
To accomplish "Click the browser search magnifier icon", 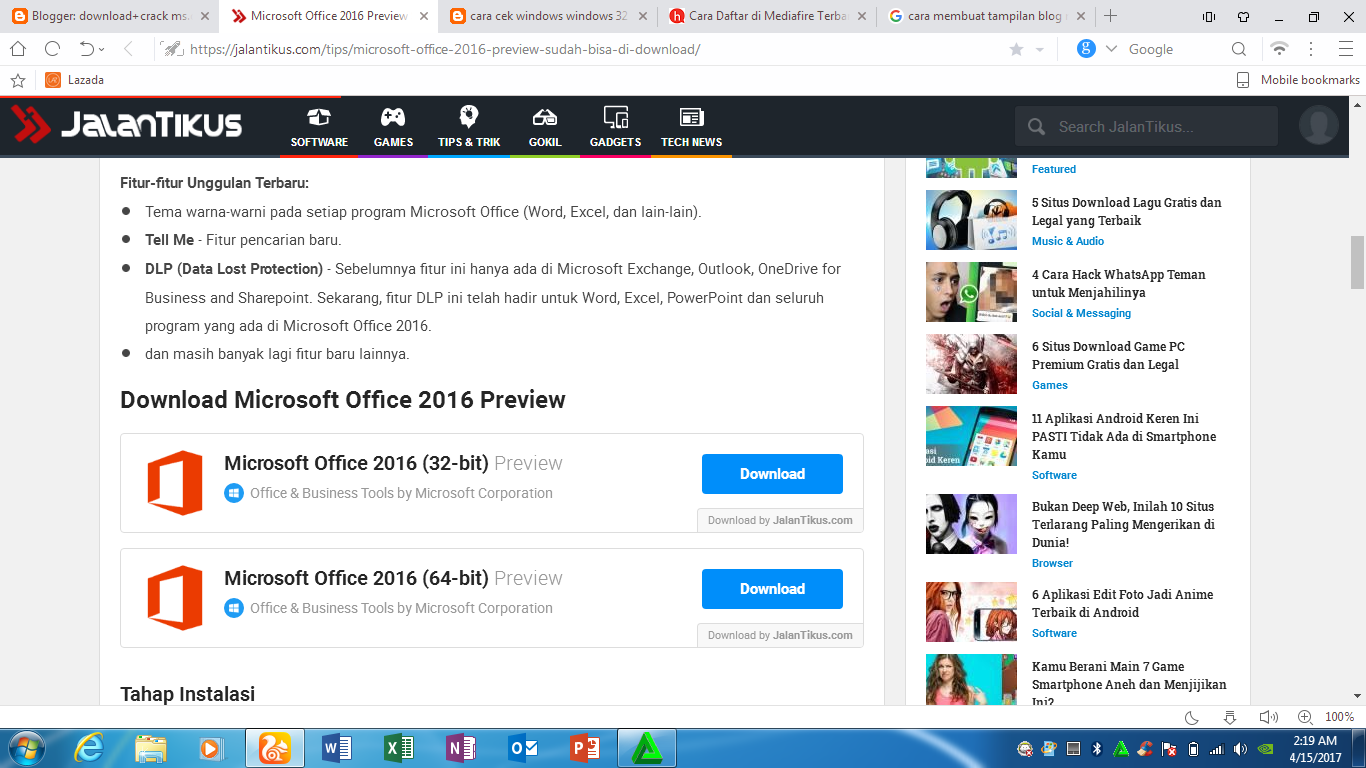I will (1239, 49).
